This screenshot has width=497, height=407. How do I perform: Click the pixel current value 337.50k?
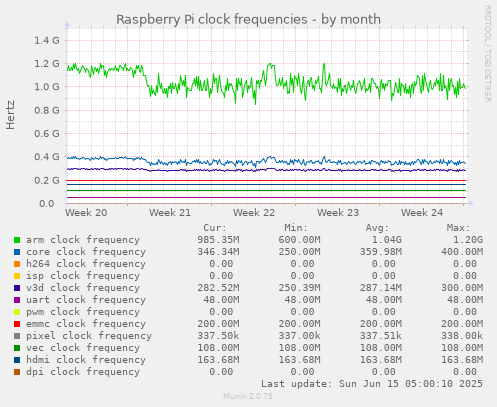click(x=218, y=336)
